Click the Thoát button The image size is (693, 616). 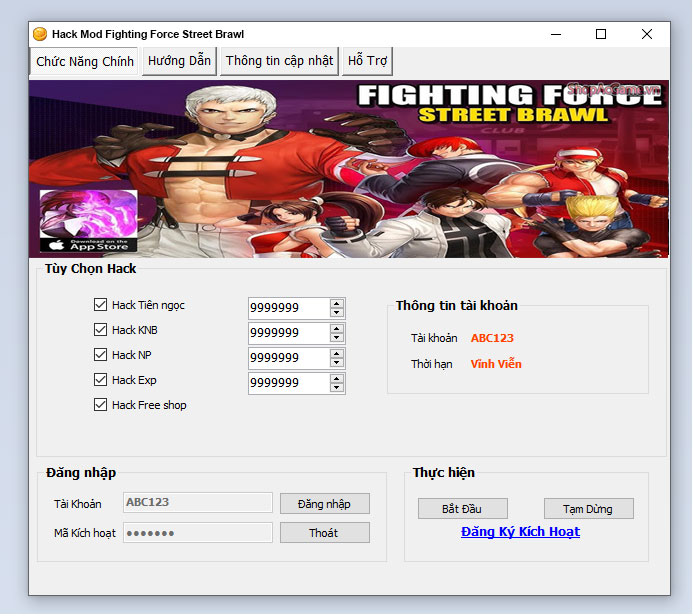coord(324,533)
